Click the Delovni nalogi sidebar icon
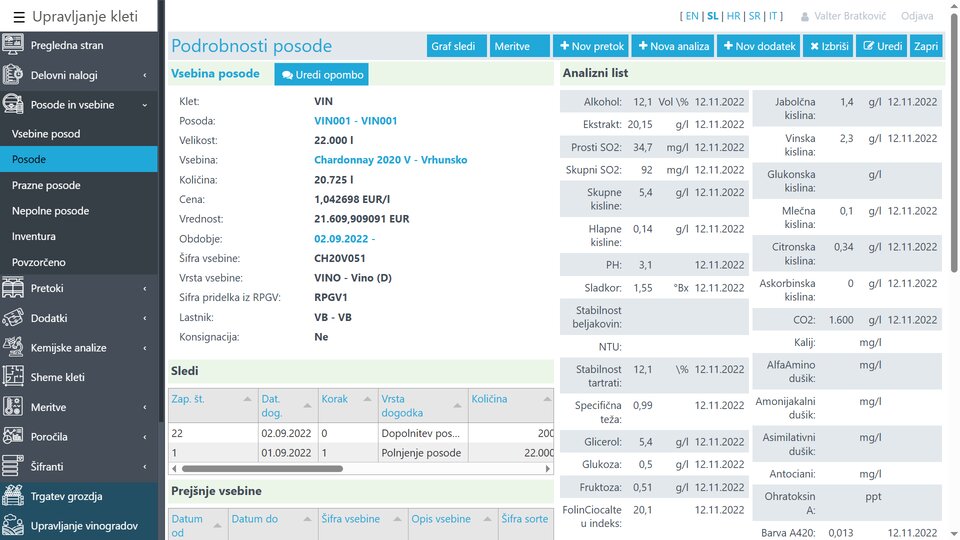The height and width of the screenshot is (540, 960). 14,75
